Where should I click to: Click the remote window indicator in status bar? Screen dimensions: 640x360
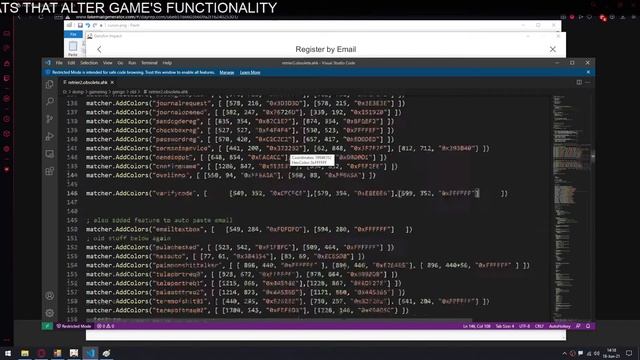pyautogui.click(x=47, y=326)
